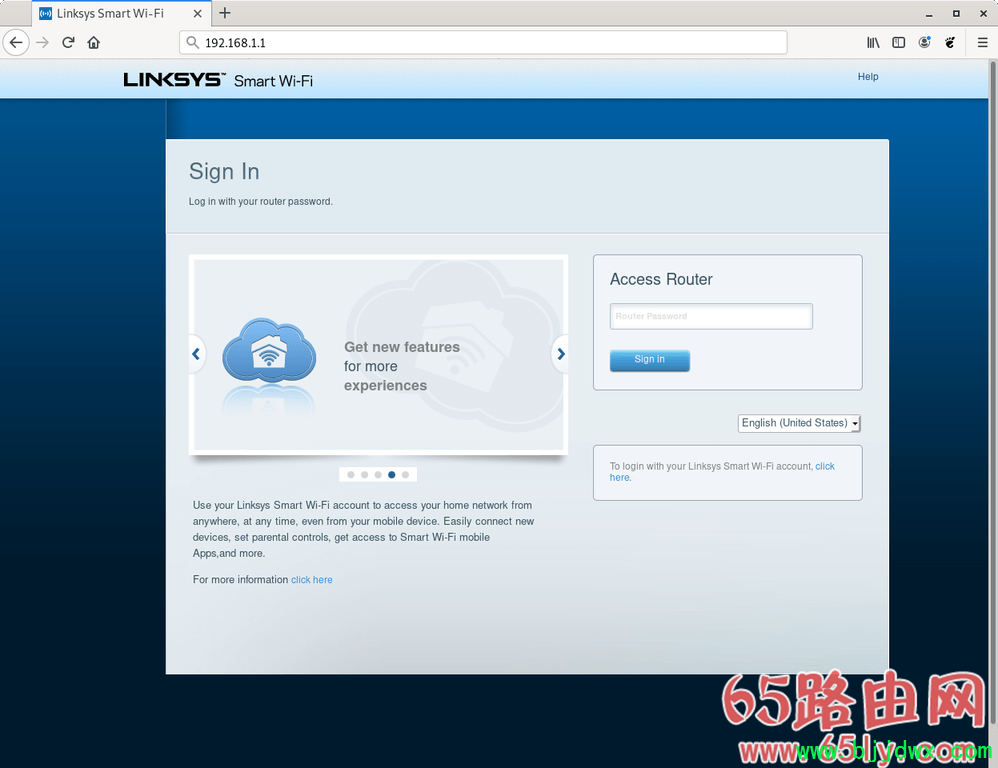
Task: Open the Firefox Library bookmarks icon
Action: tap(873, 43)
